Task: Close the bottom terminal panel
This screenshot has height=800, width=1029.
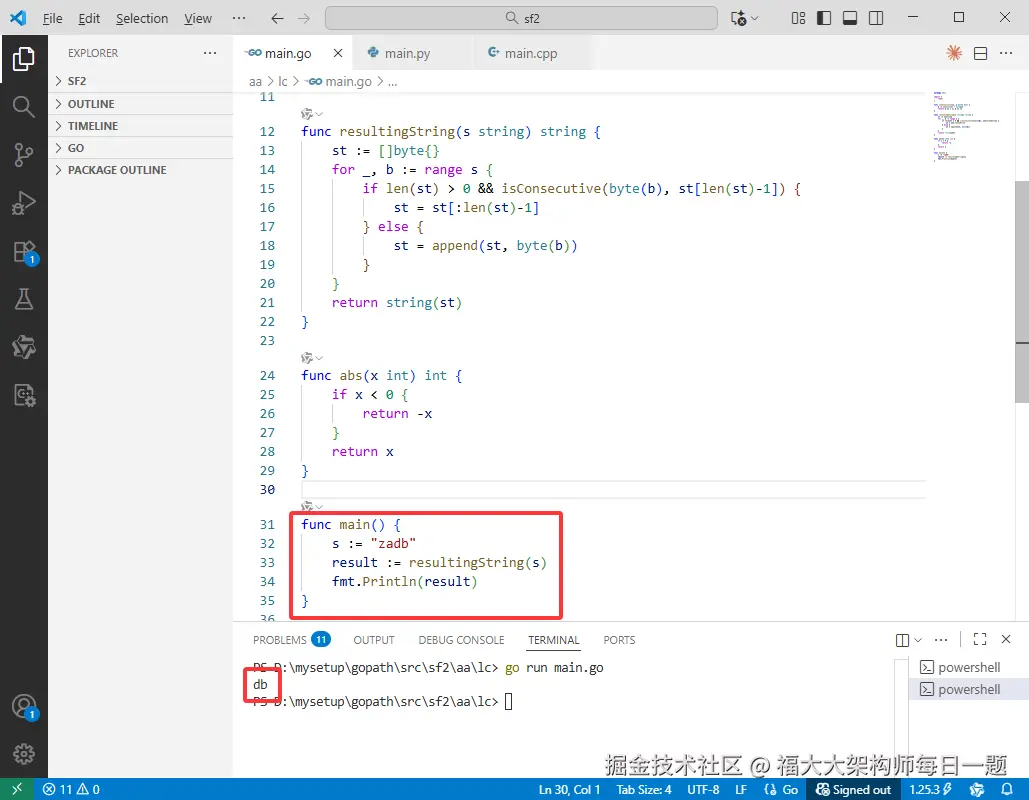Action: click(1006, 639)
